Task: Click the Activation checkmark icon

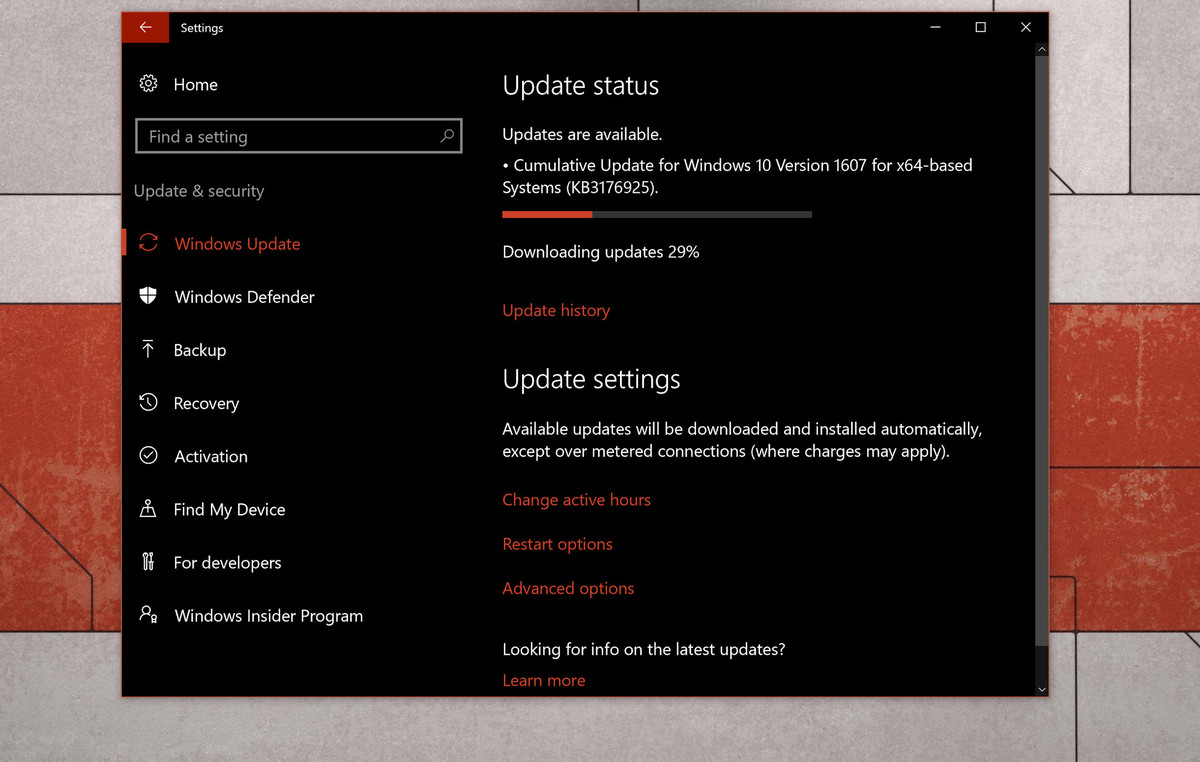Action: tap(148, 455)
